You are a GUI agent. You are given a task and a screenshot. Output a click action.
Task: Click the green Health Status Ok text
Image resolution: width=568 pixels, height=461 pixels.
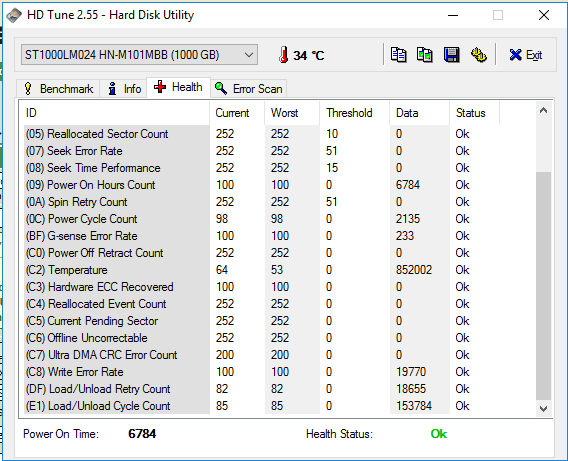pos(439,434)
